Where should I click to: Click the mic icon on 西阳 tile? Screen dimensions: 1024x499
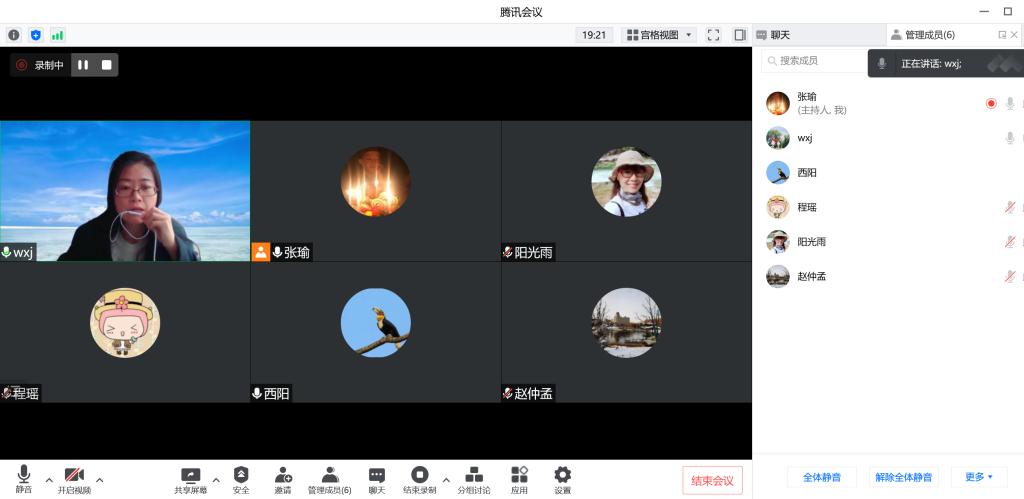[257, 393]
